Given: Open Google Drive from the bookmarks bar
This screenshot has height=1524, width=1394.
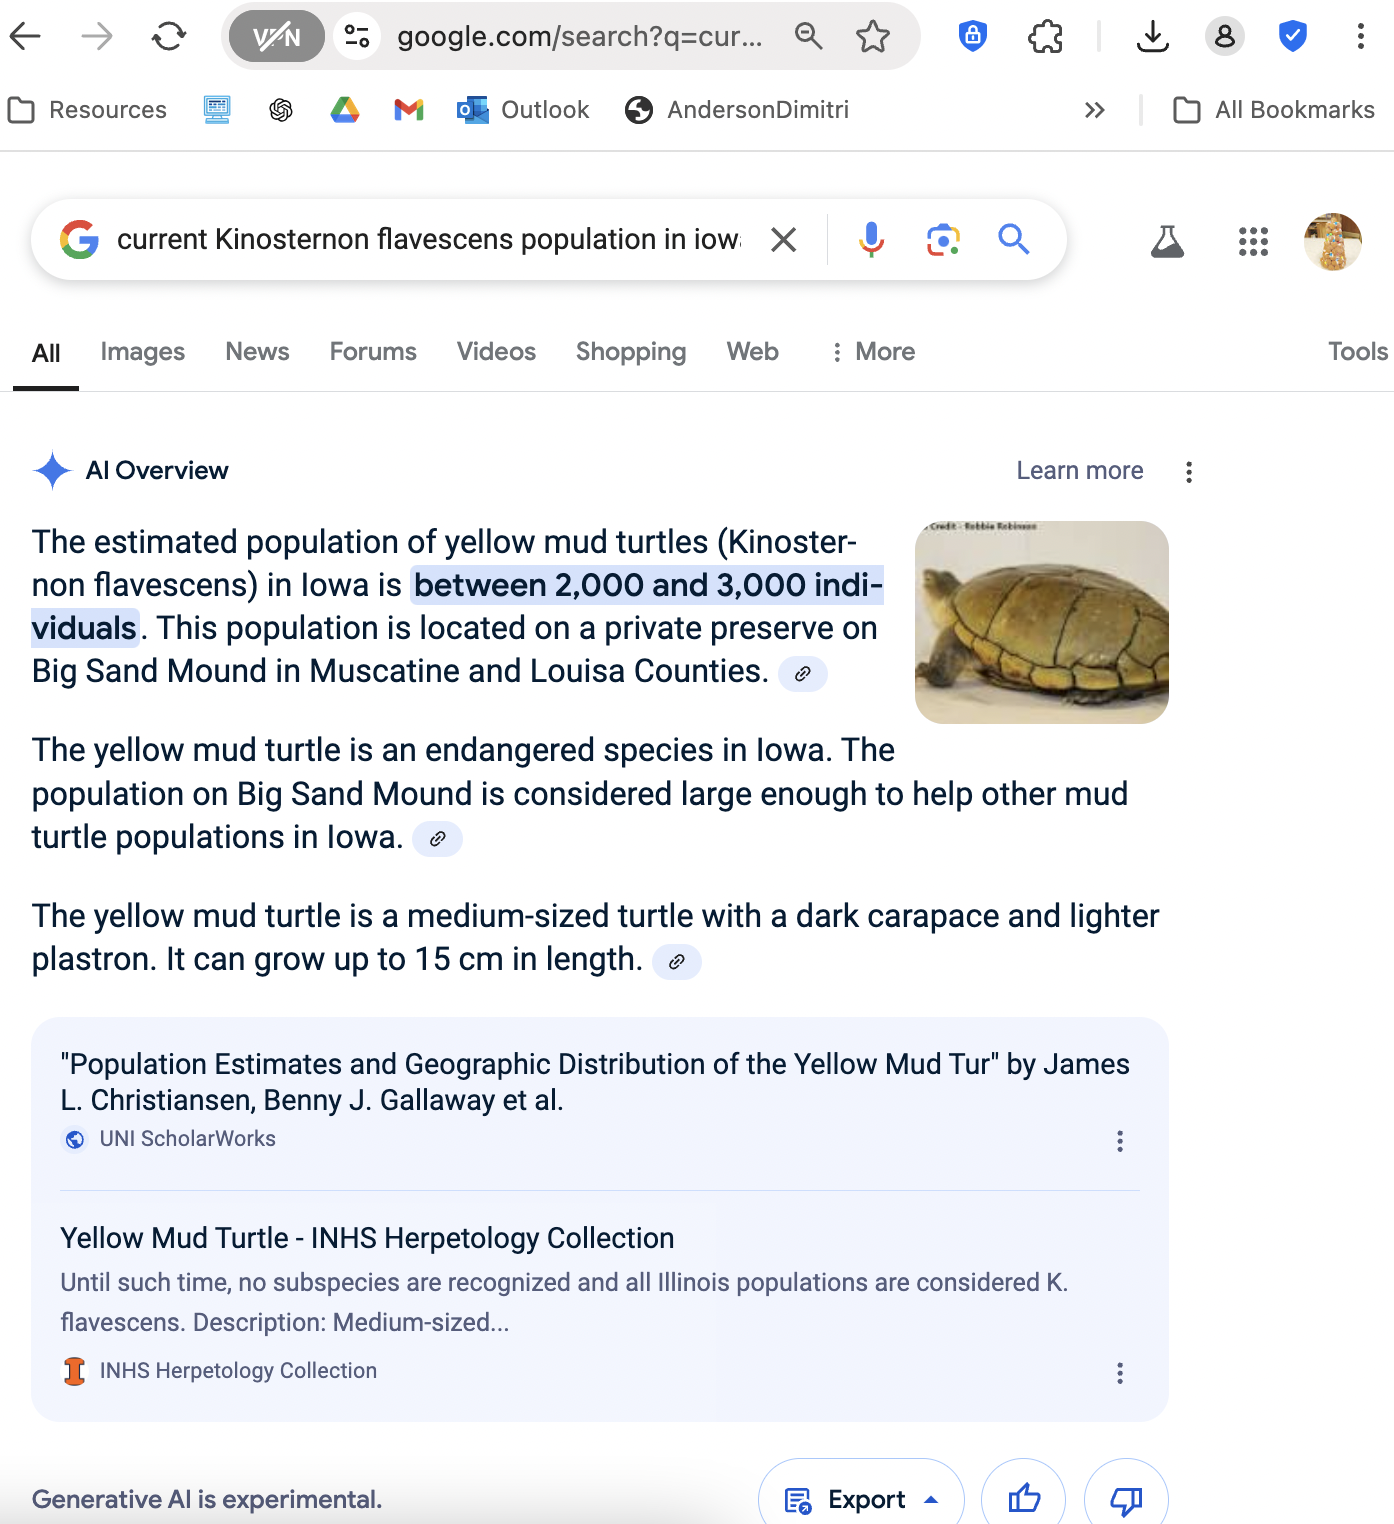Looking at the screenshot, I should point(345,110).
